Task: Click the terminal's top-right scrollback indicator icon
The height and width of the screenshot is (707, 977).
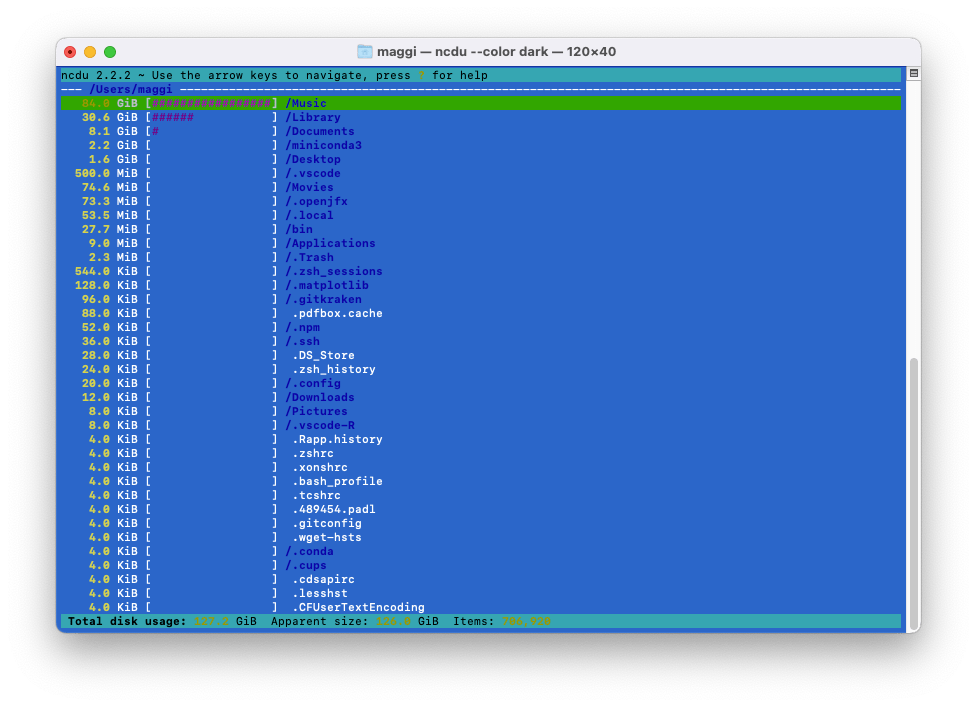Action: tap(913, 74)
